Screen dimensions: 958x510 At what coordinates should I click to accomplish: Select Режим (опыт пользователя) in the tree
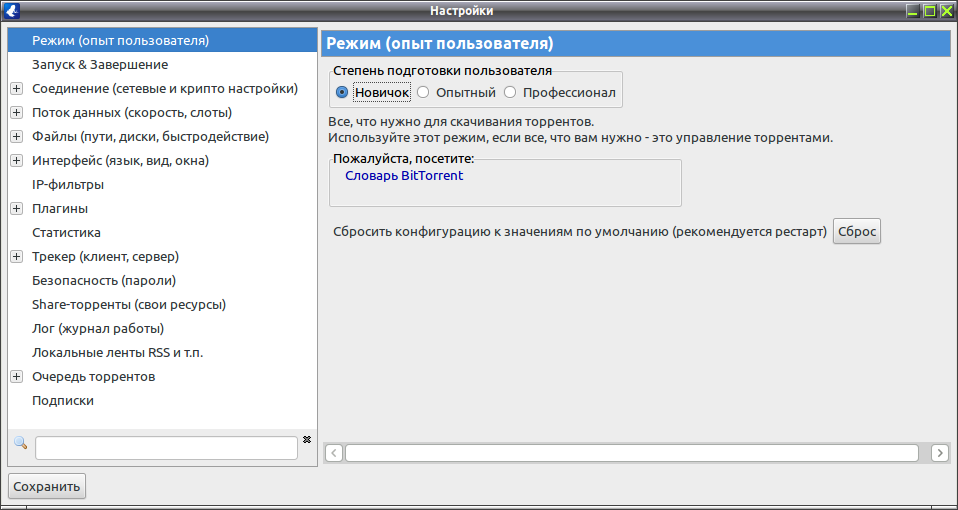point(163,41)
